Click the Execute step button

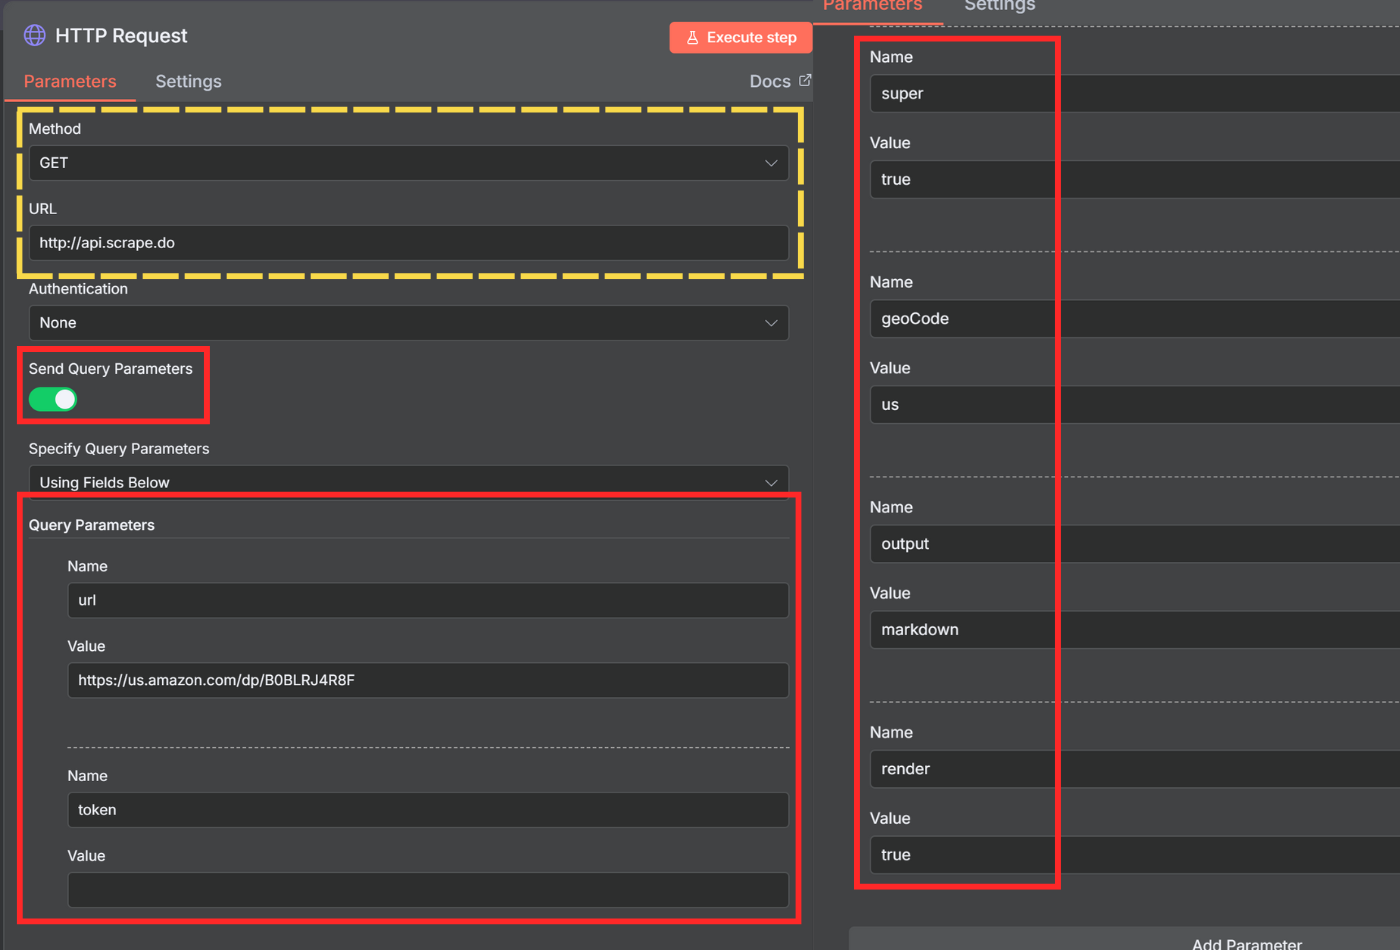pyautogui.click(x=740, y=37)
